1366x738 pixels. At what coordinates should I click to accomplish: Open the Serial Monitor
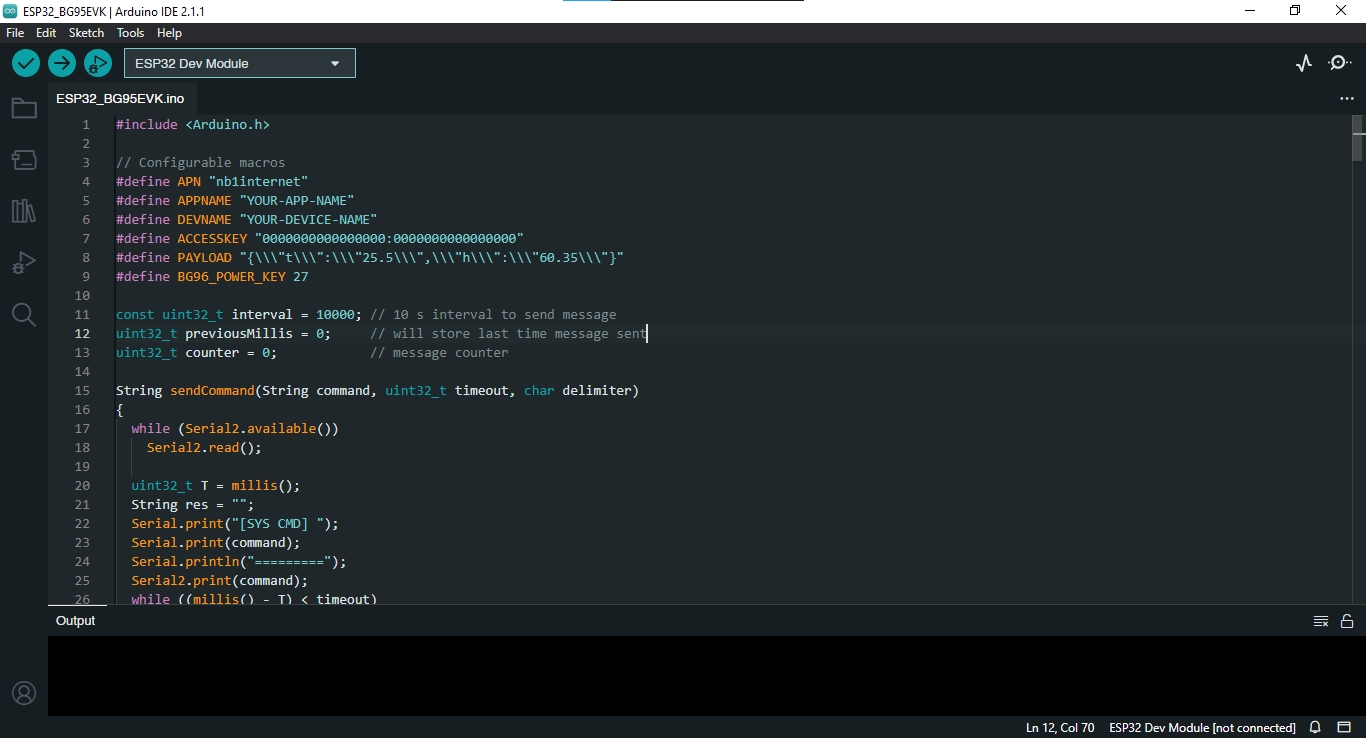[x=1339, y=63]
